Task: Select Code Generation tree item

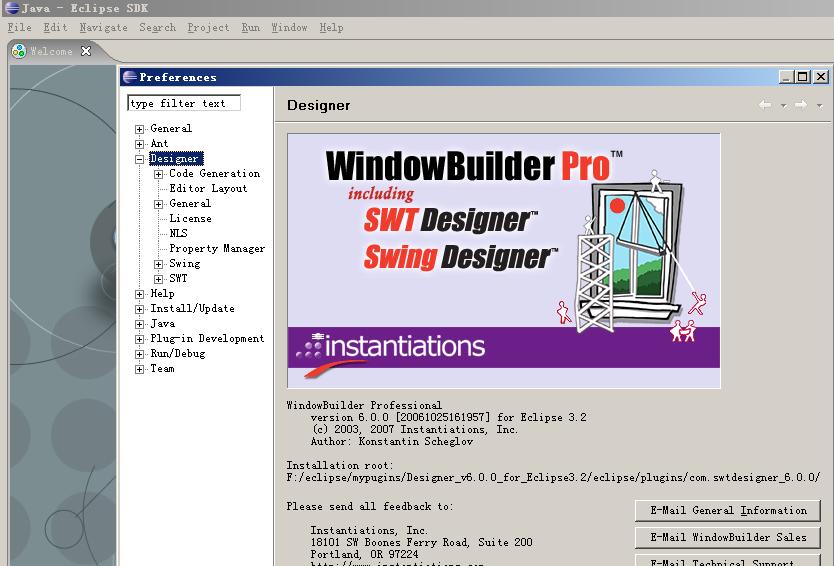Action: [215, 173]
